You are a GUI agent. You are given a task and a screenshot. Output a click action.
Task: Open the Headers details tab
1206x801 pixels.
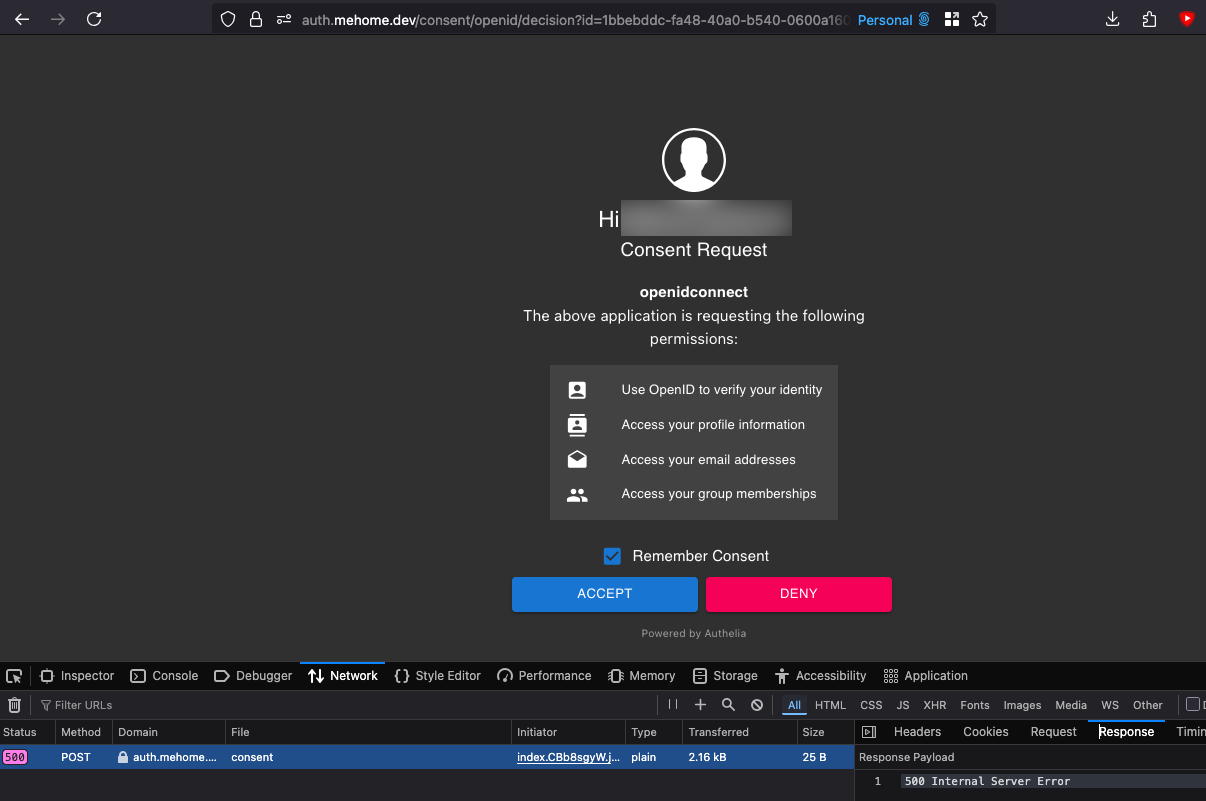917,732
